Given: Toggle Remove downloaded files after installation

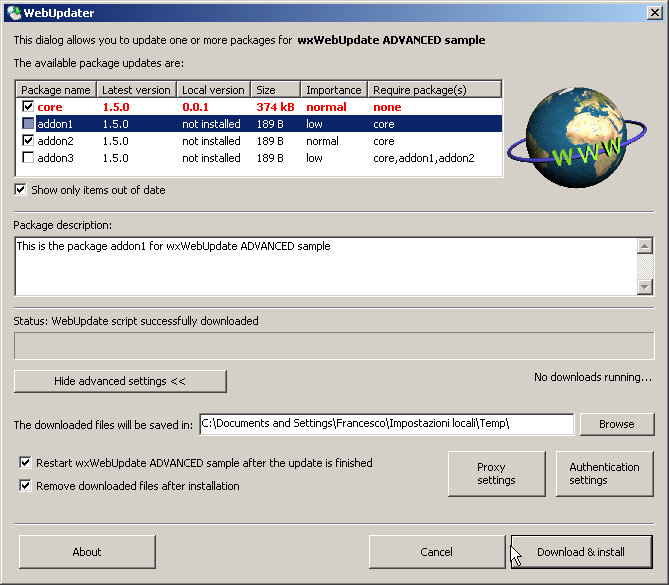Looking at the screenshot, I should 25,486.
